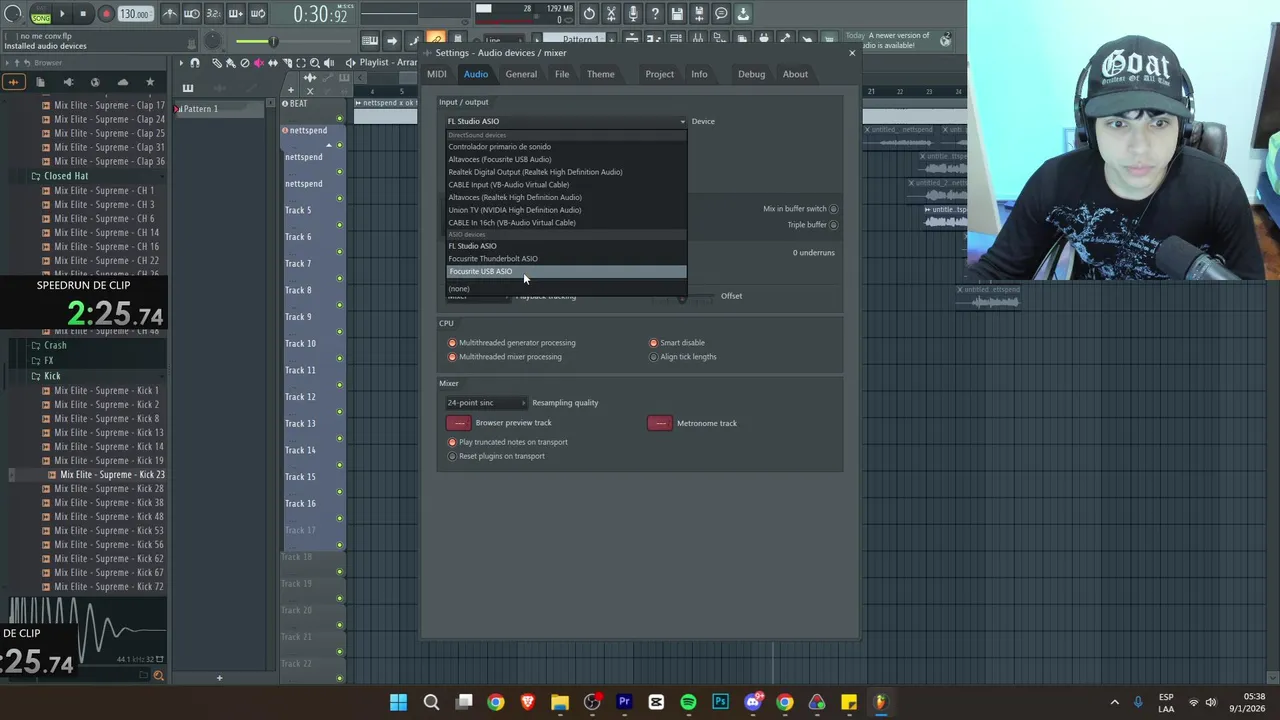This screenshot has width=1280, height=720.
Task: Select CABLE Input (VB-Audio Virtual Cable)
Action: 566,184
